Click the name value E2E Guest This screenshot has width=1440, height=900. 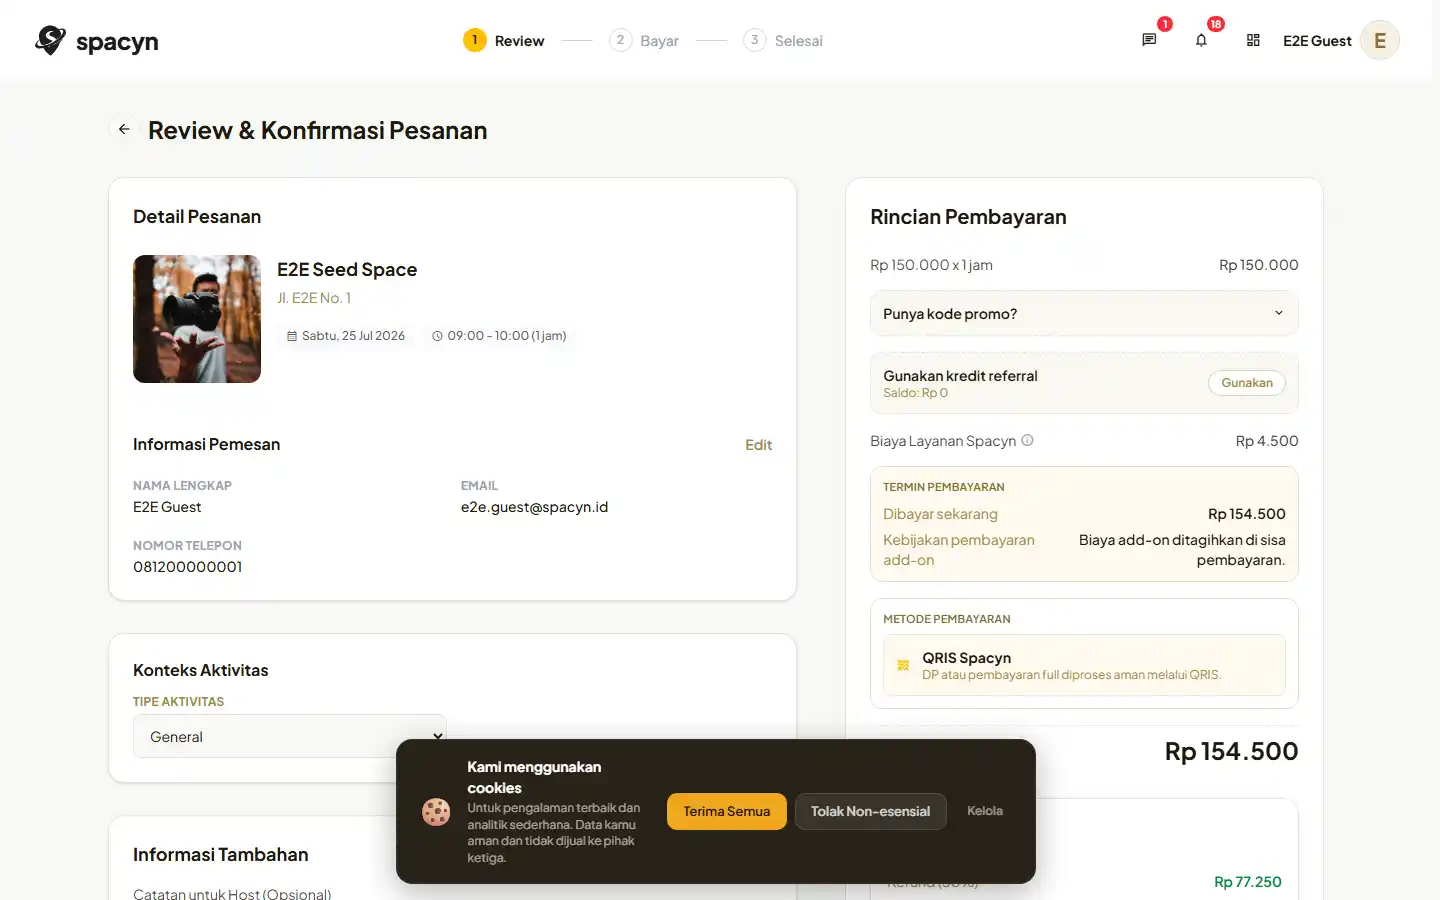click(x=167, y=507)
